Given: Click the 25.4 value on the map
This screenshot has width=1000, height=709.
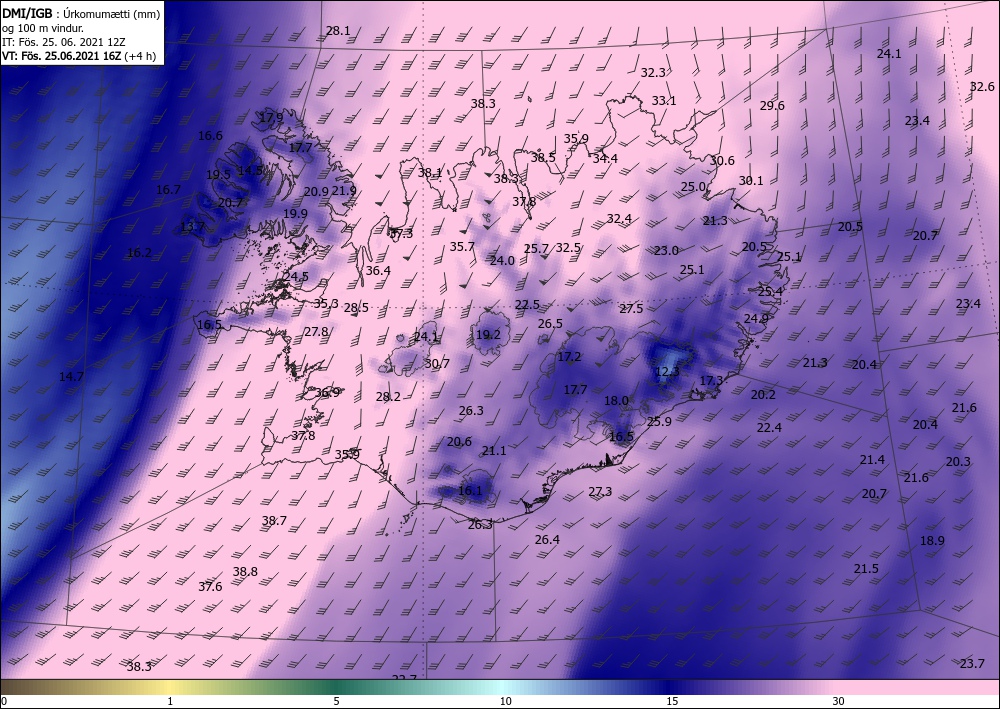Looking at the screenshot, I should point(770,291).
